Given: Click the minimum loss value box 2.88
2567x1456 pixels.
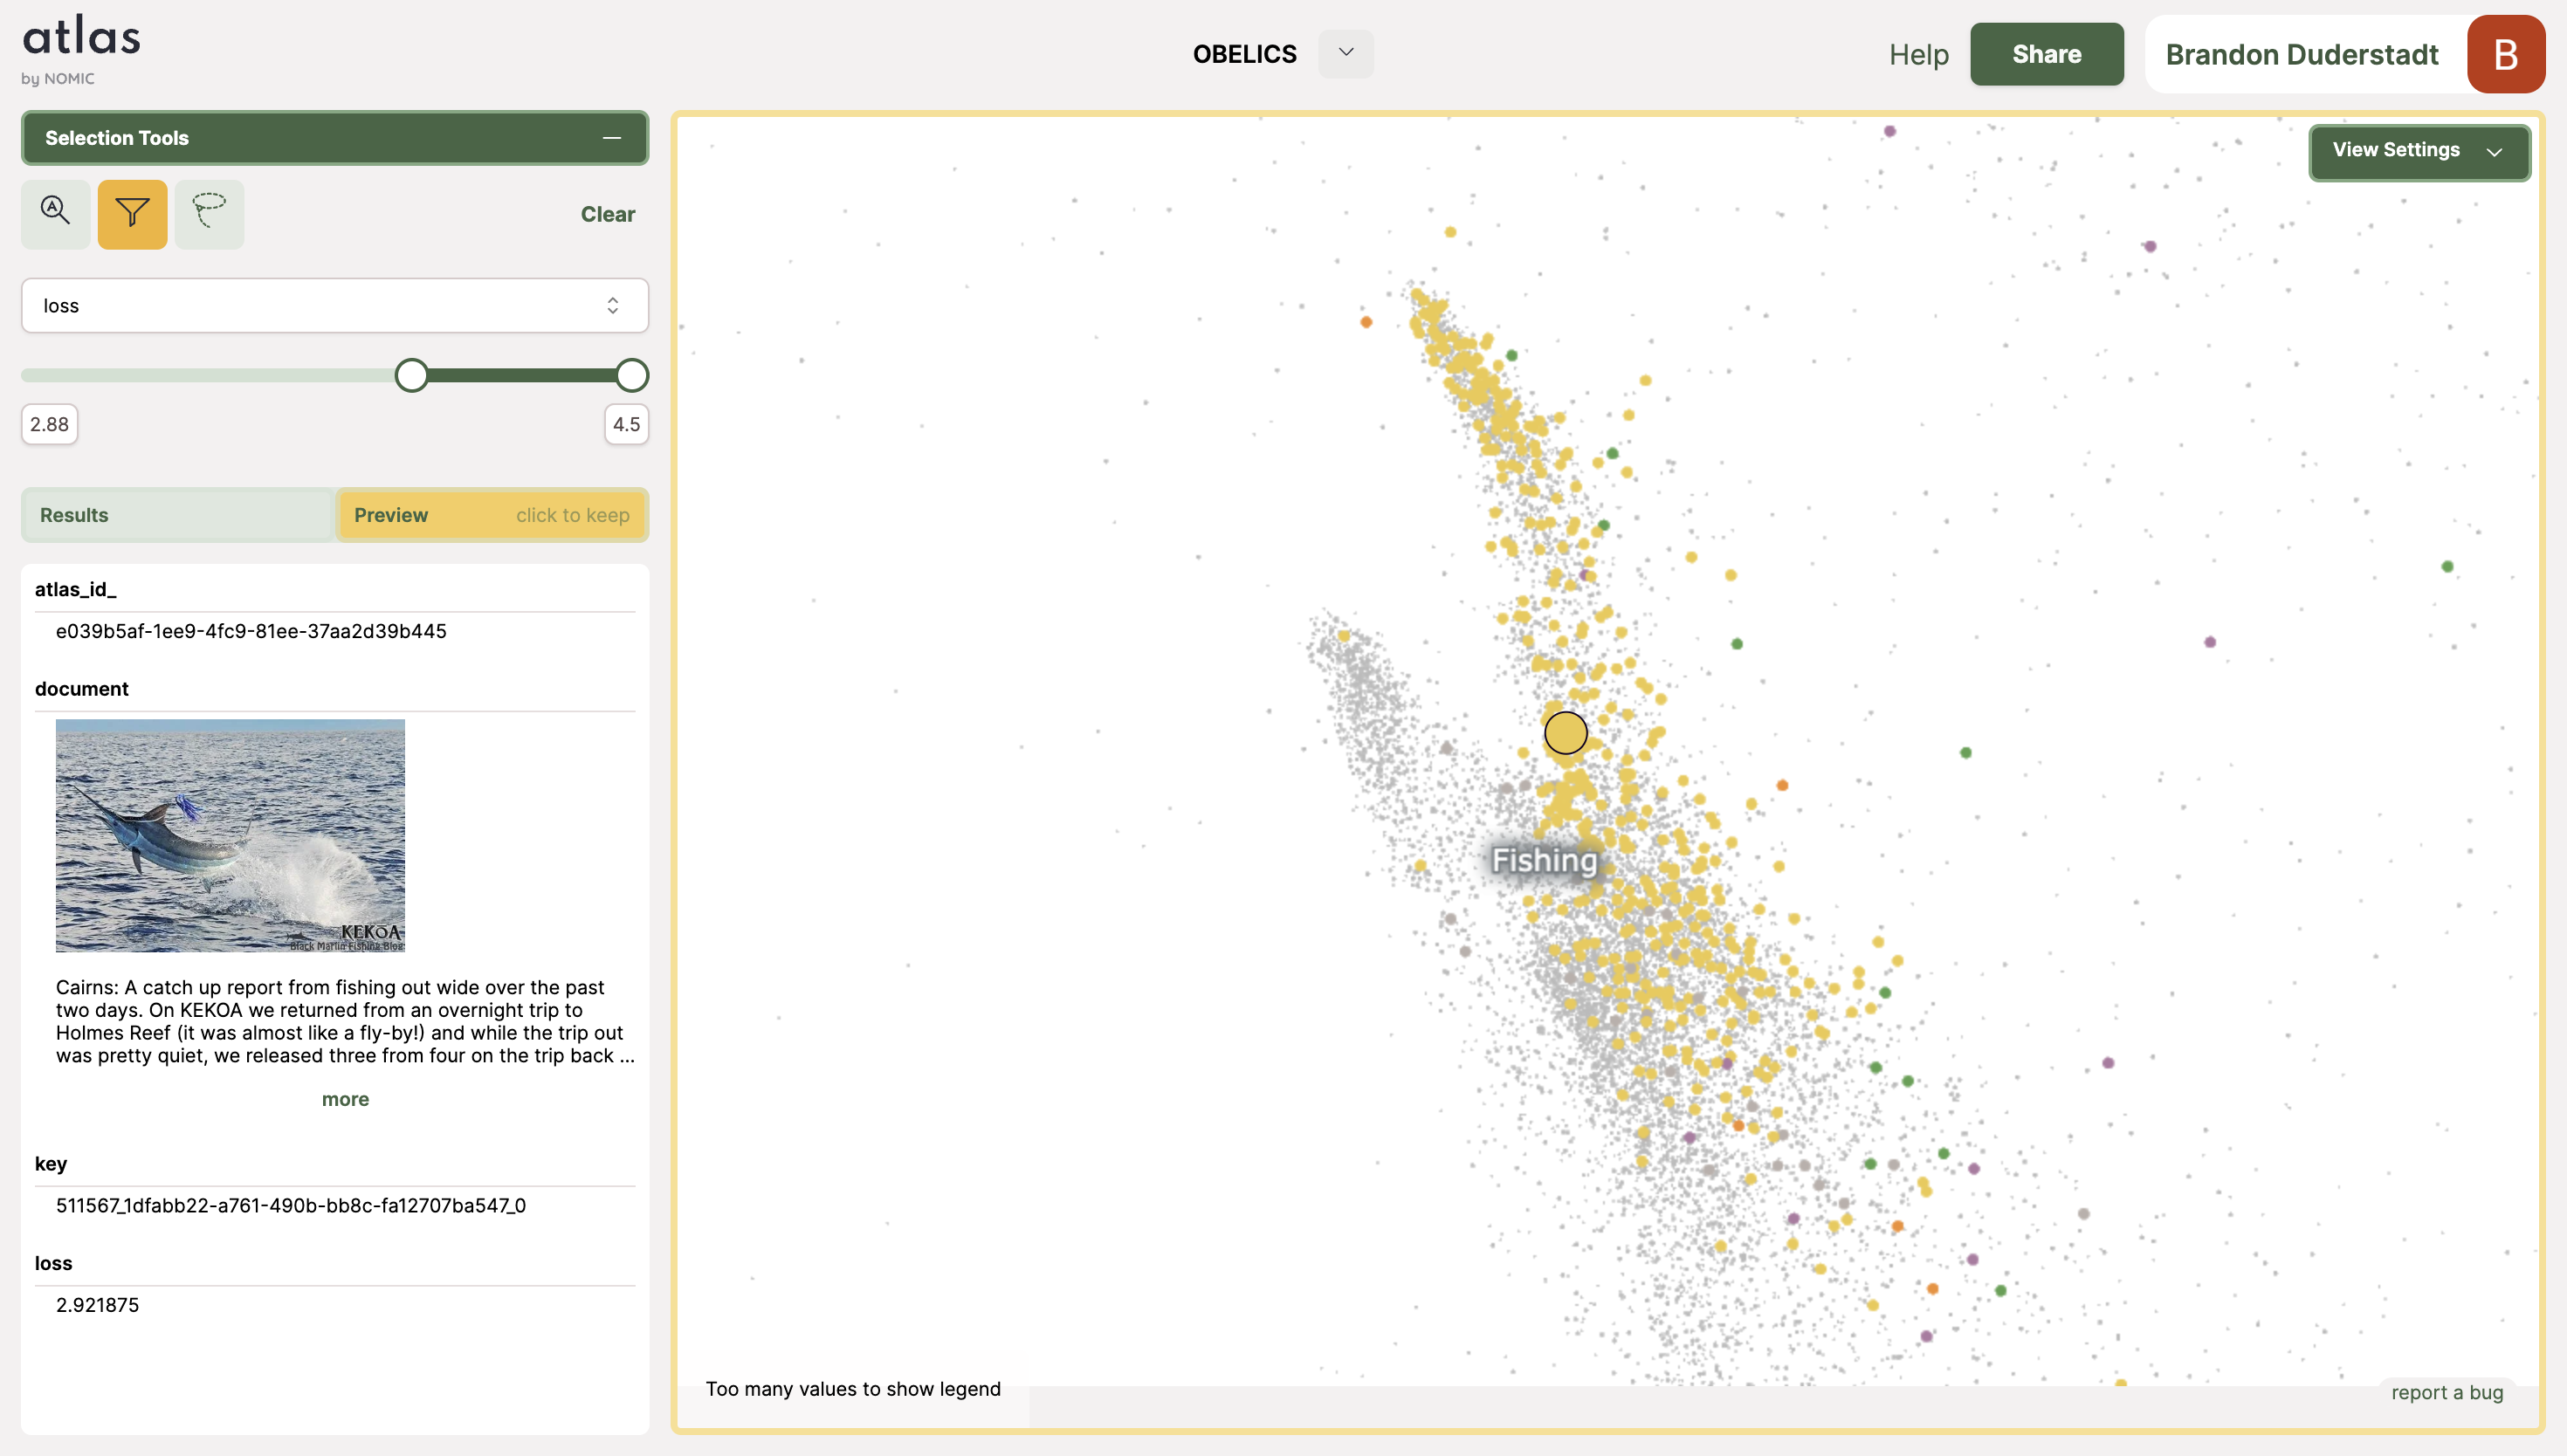Looking at the screenshot, I should click(x=49, y=424).
